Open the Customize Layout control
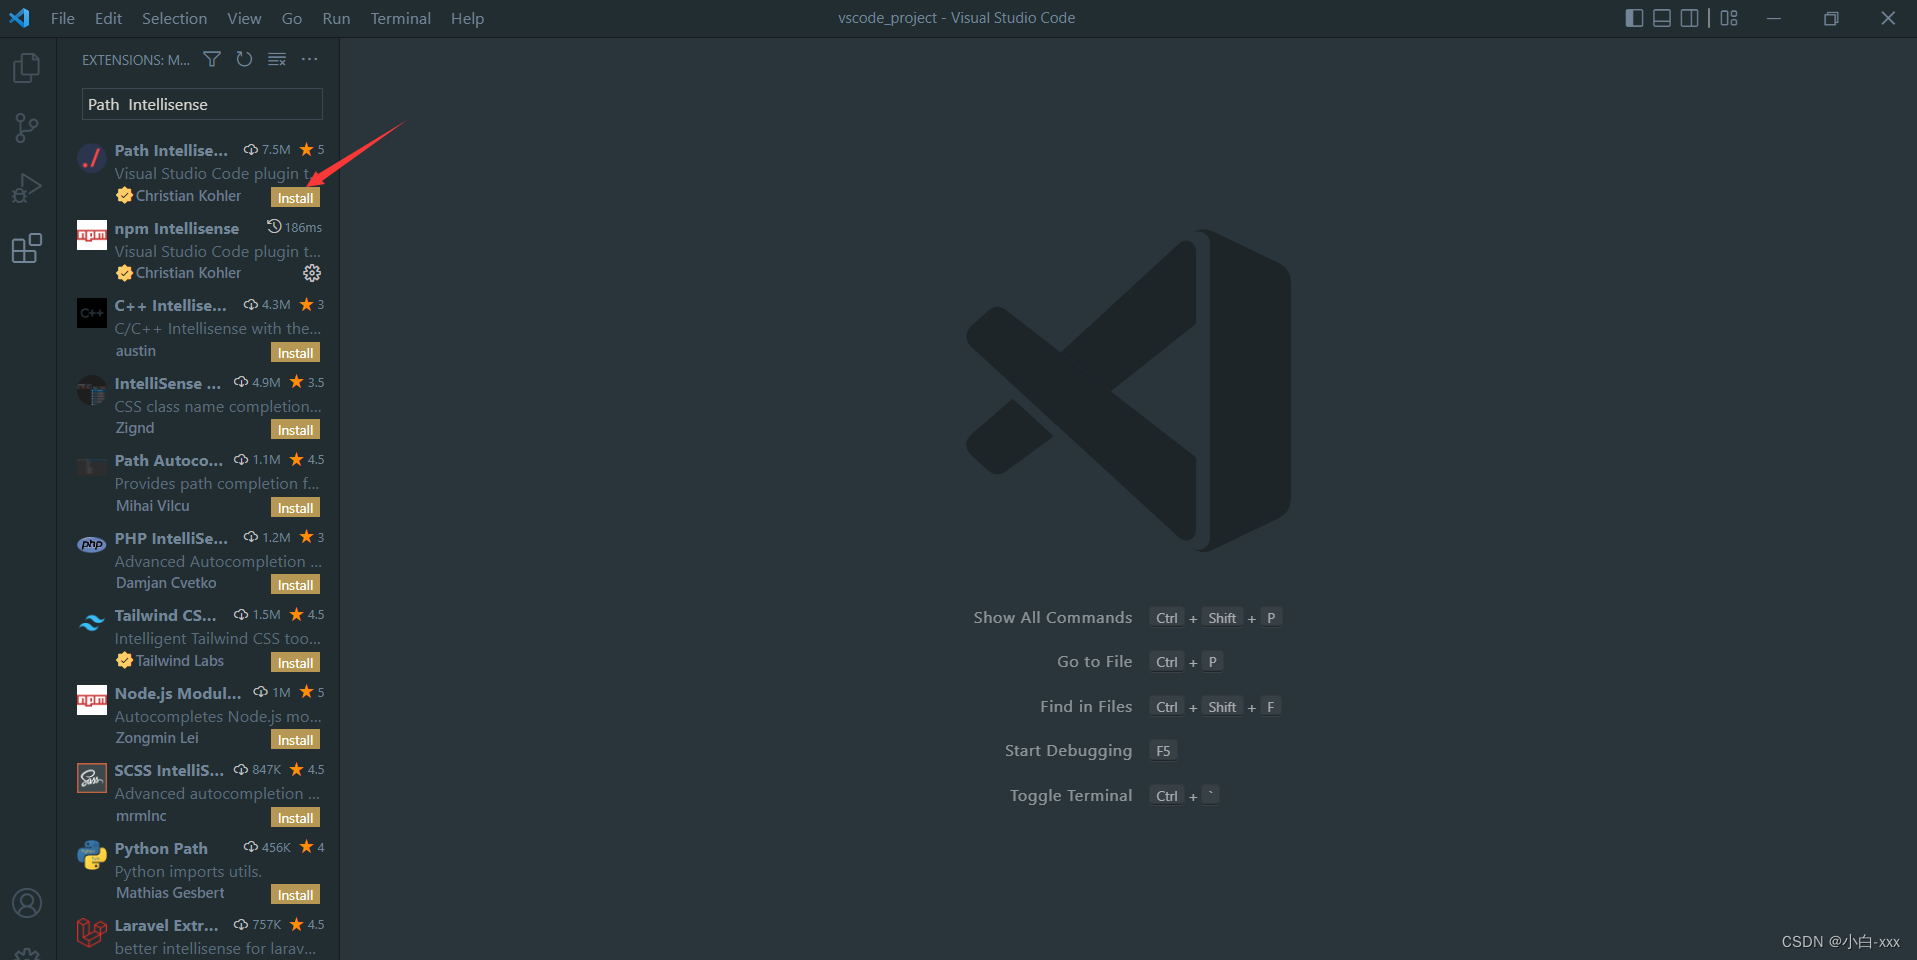The image size is (1917, 960). point(1730,17)
